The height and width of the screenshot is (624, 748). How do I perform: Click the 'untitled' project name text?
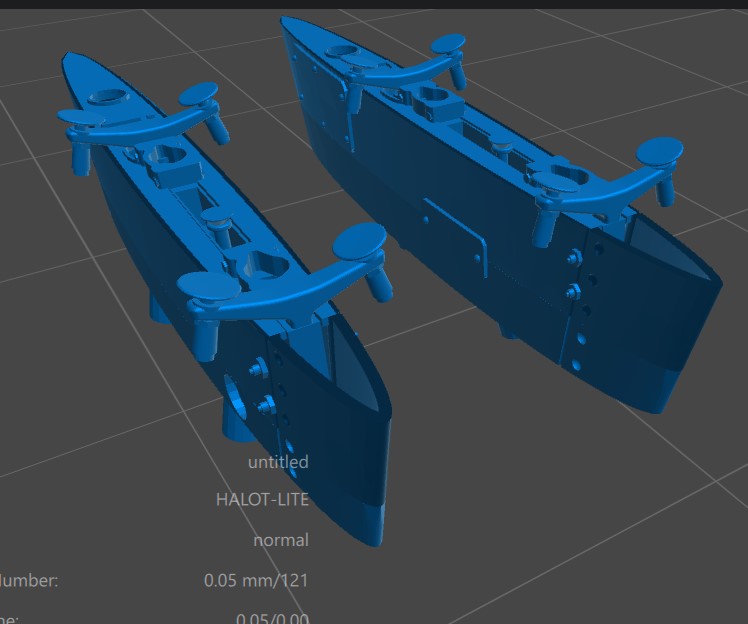point(278,462)
